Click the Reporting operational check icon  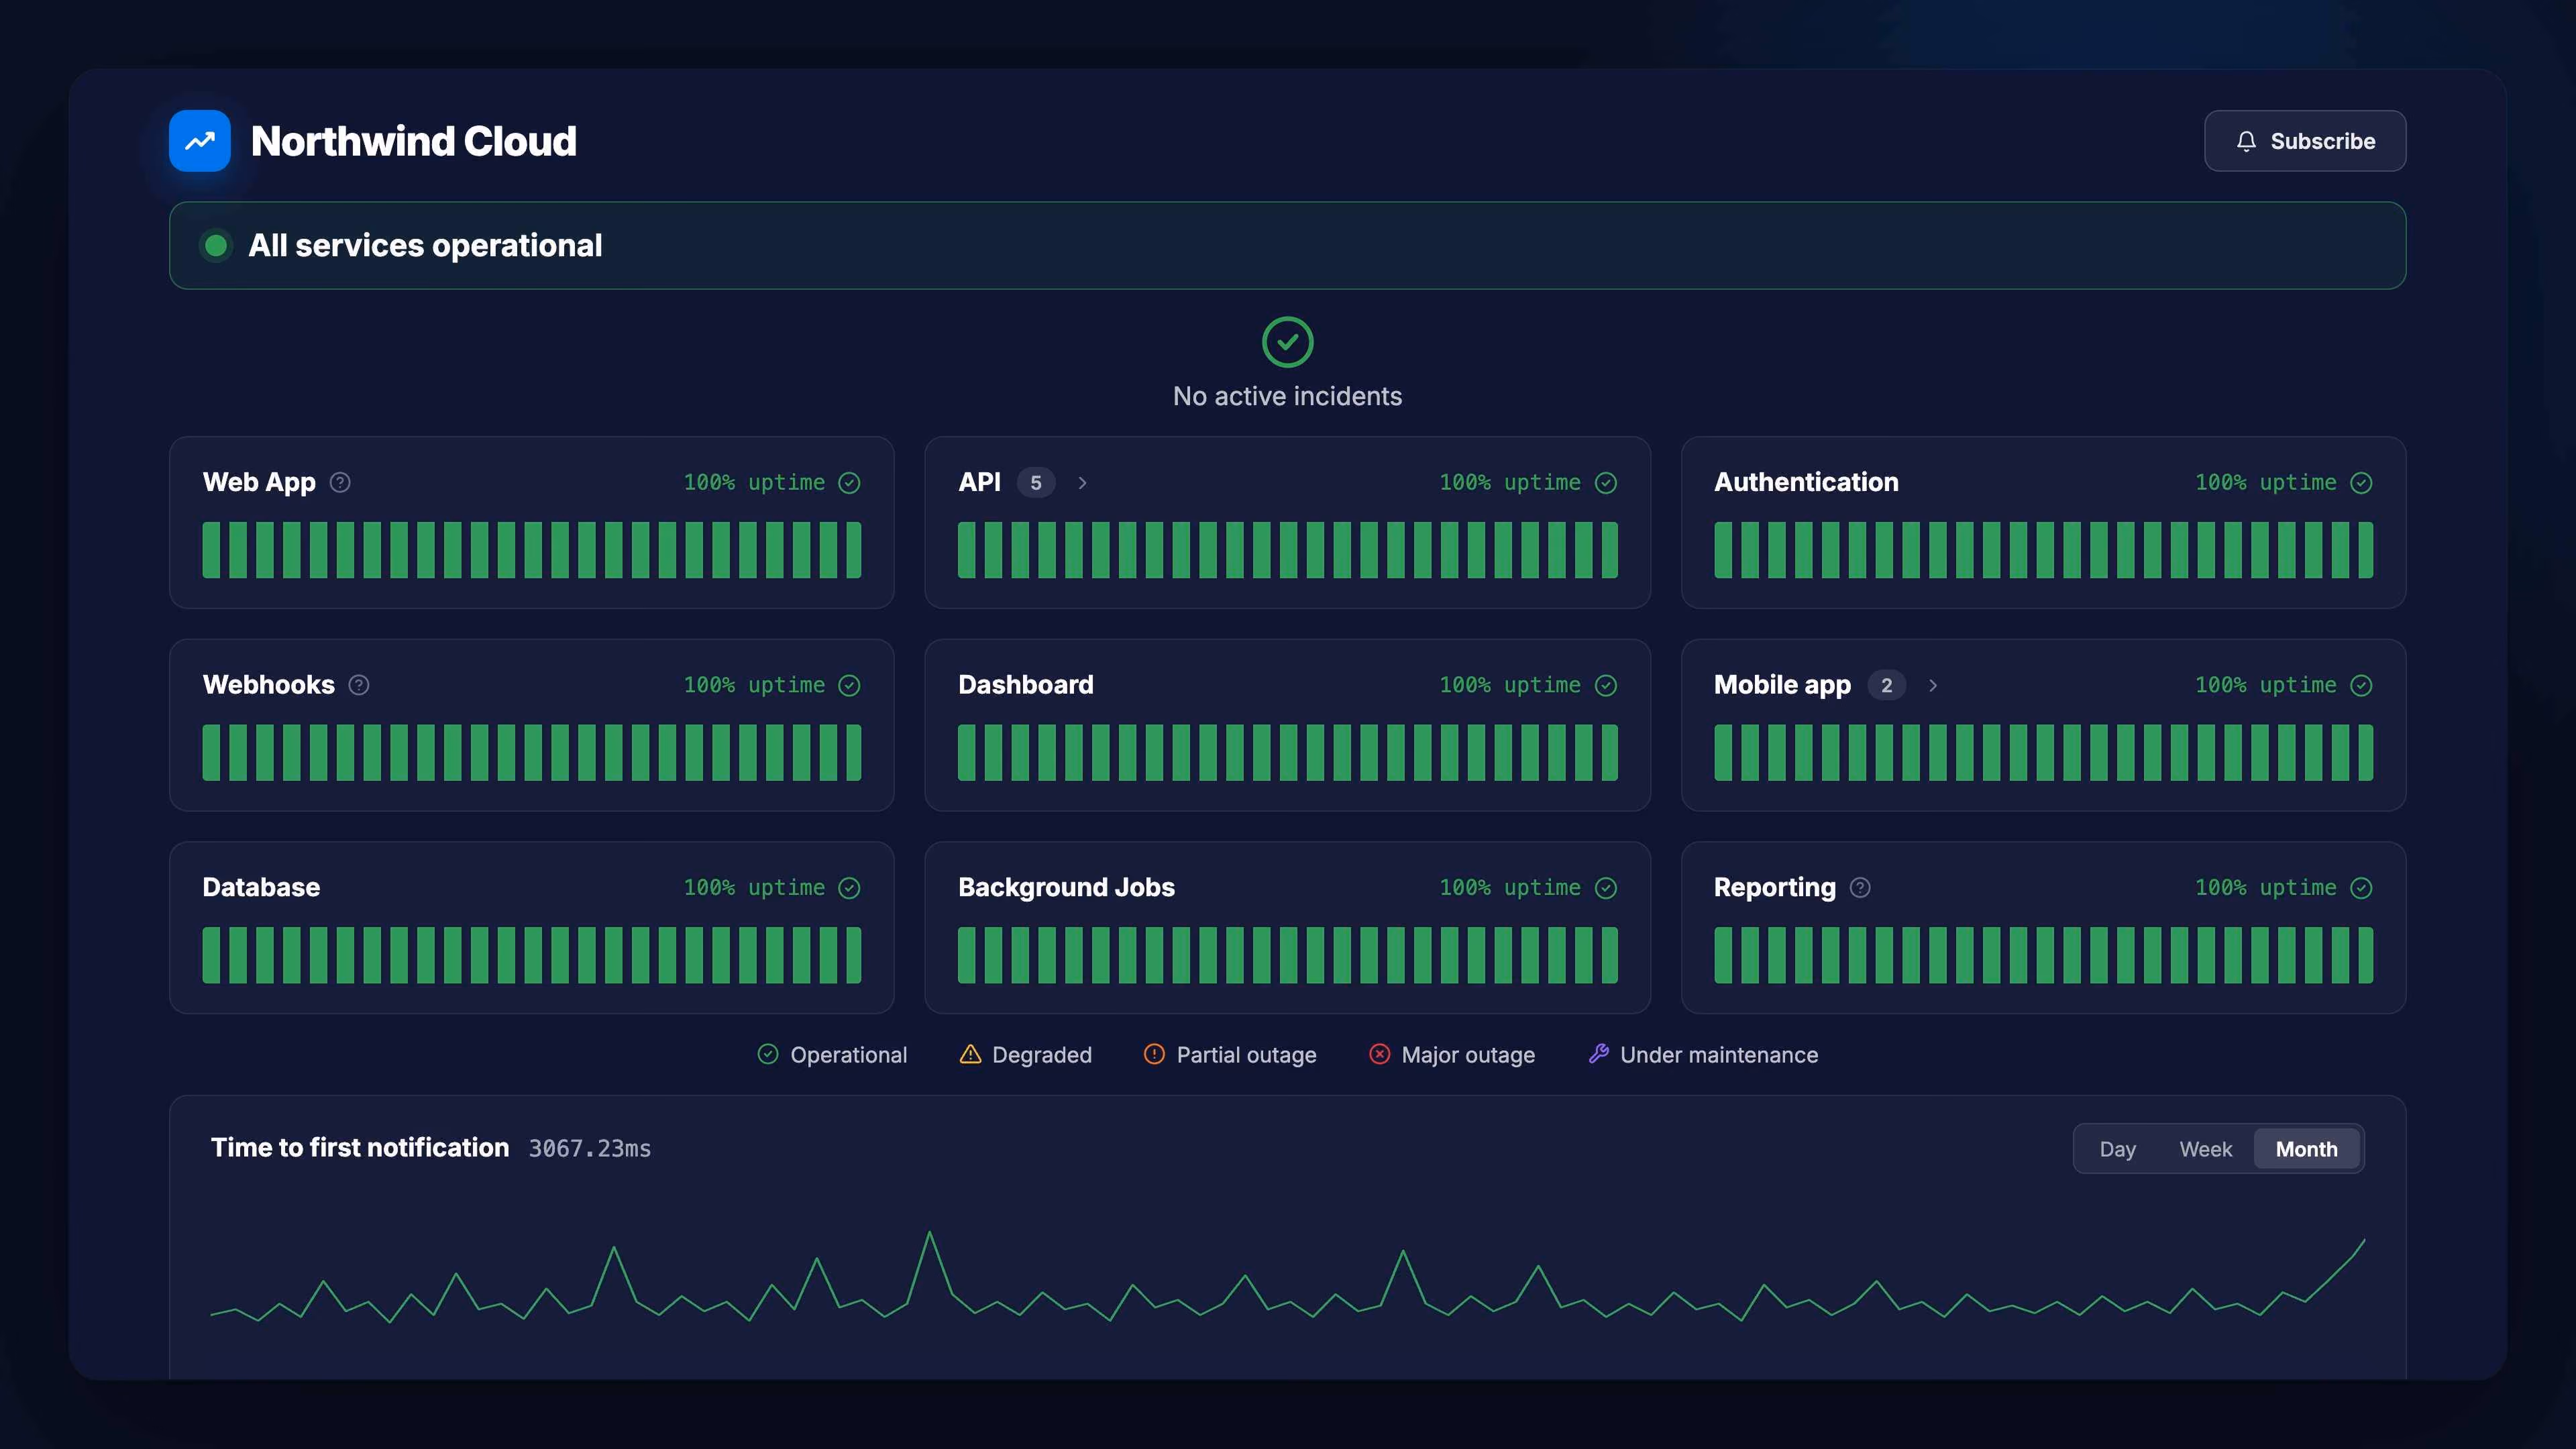(2361, 888)
